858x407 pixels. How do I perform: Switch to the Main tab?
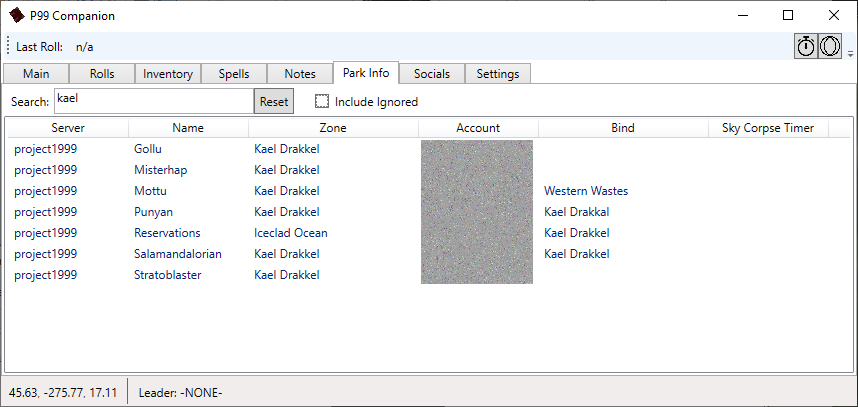(x=36, y=74)
